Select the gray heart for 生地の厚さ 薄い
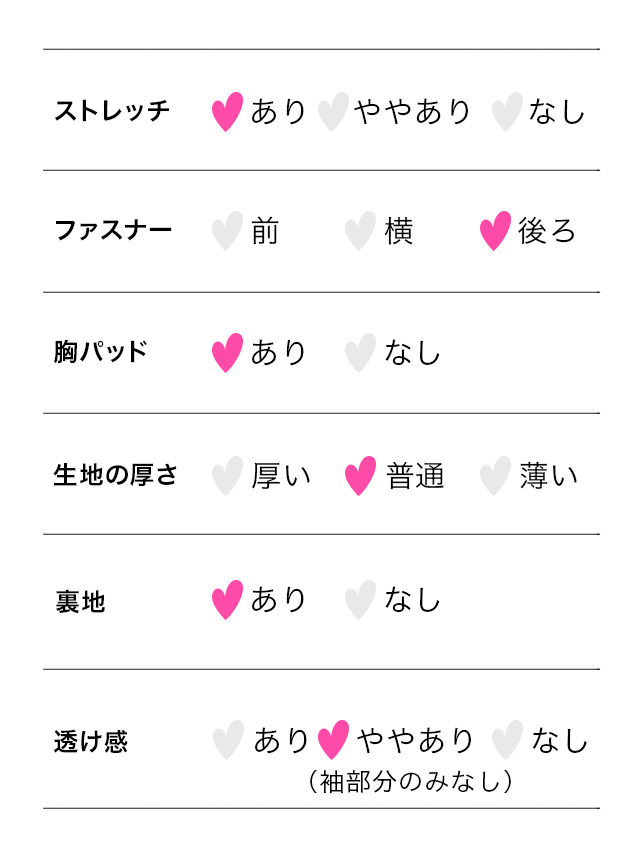640x854 pixels. pos(495,475)
